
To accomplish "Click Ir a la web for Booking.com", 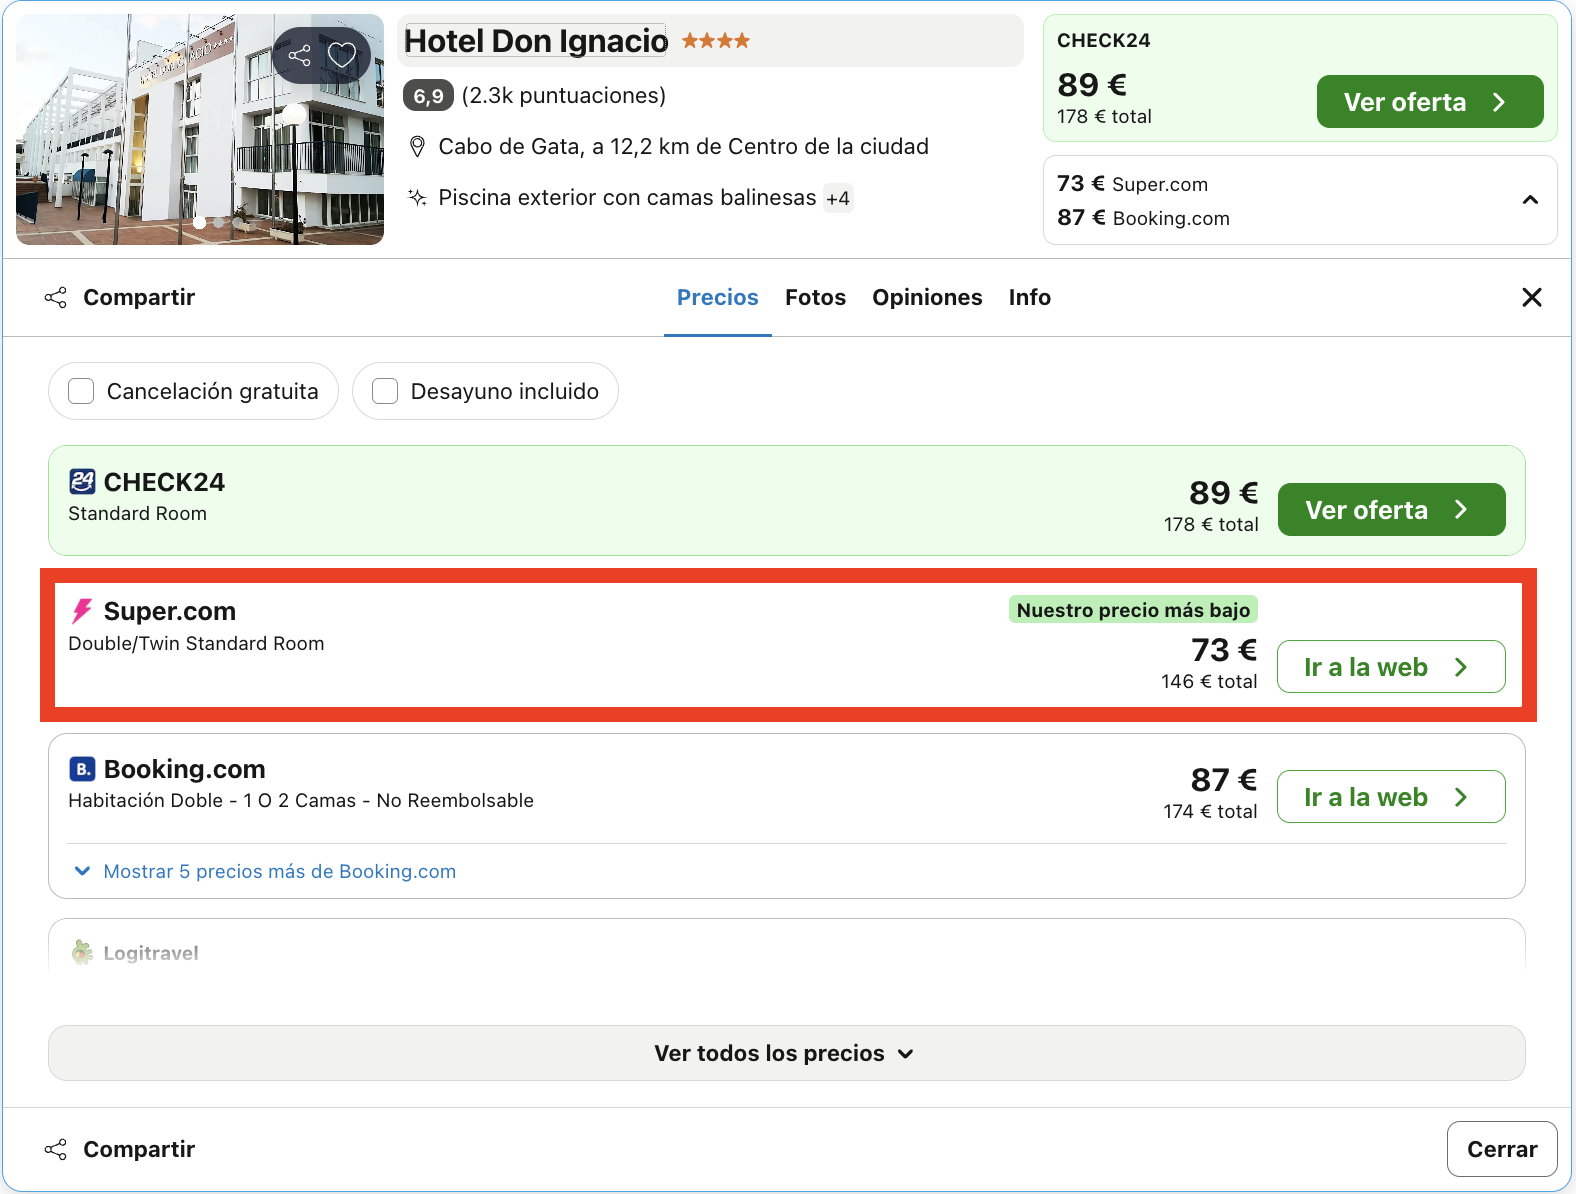I will (1391, 797).
